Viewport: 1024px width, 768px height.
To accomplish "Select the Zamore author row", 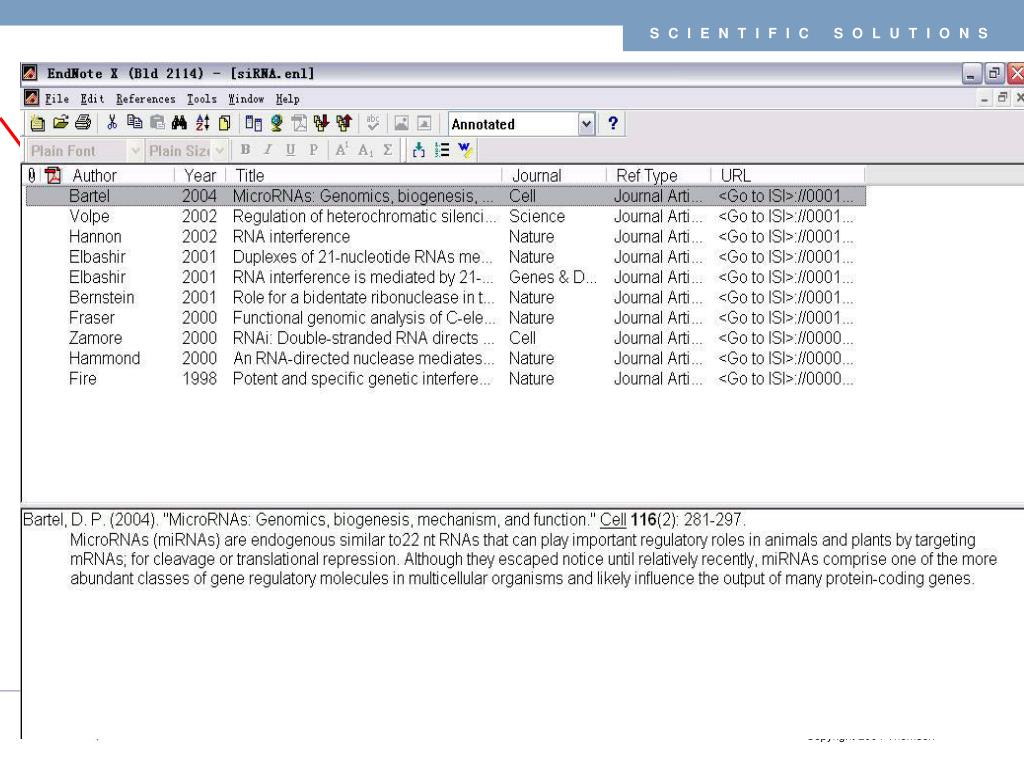I will coord(95,338).
